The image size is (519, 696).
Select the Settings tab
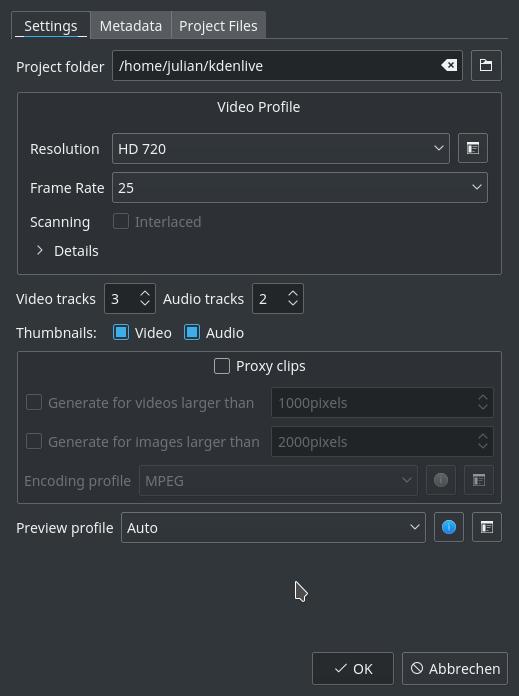(x=51, y=26)
